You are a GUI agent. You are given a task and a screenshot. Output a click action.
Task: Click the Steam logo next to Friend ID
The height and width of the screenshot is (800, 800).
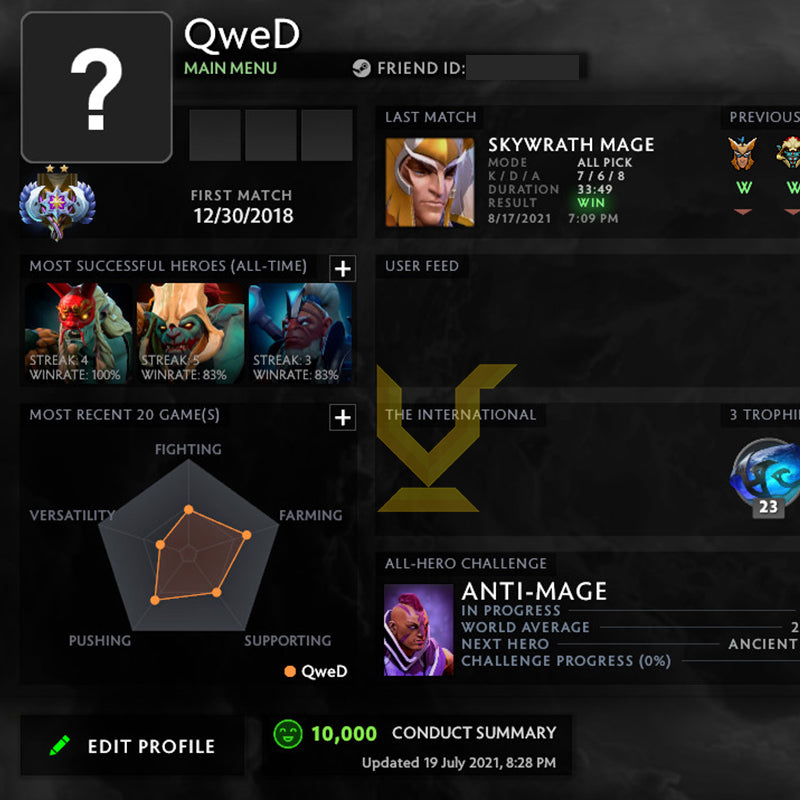pos(361,68)
